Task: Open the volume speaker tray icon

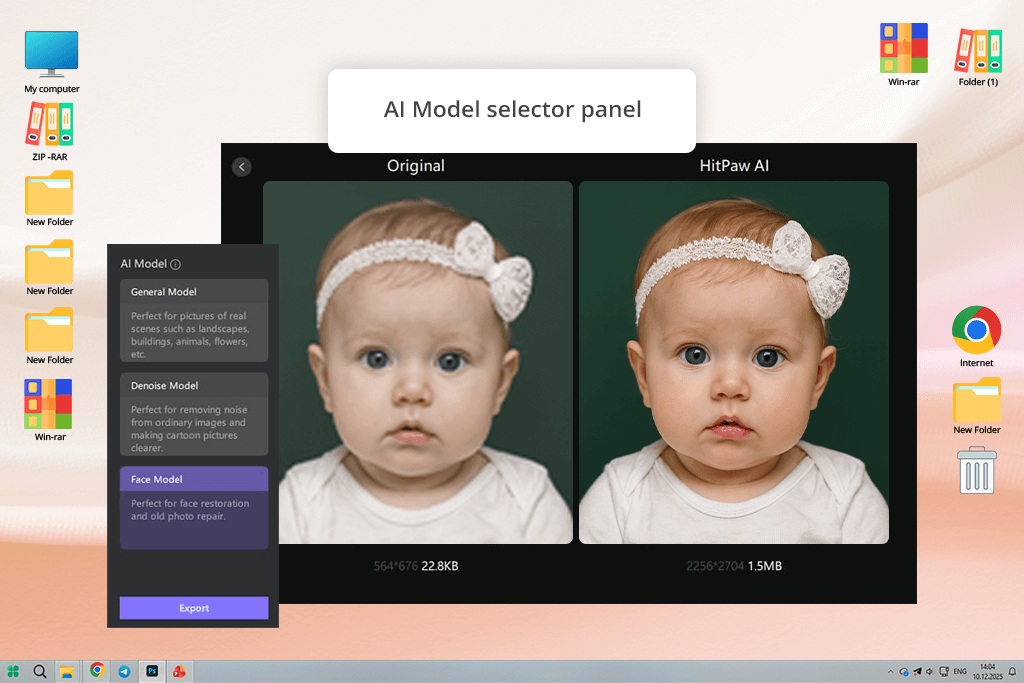Action: coord(930,671)
